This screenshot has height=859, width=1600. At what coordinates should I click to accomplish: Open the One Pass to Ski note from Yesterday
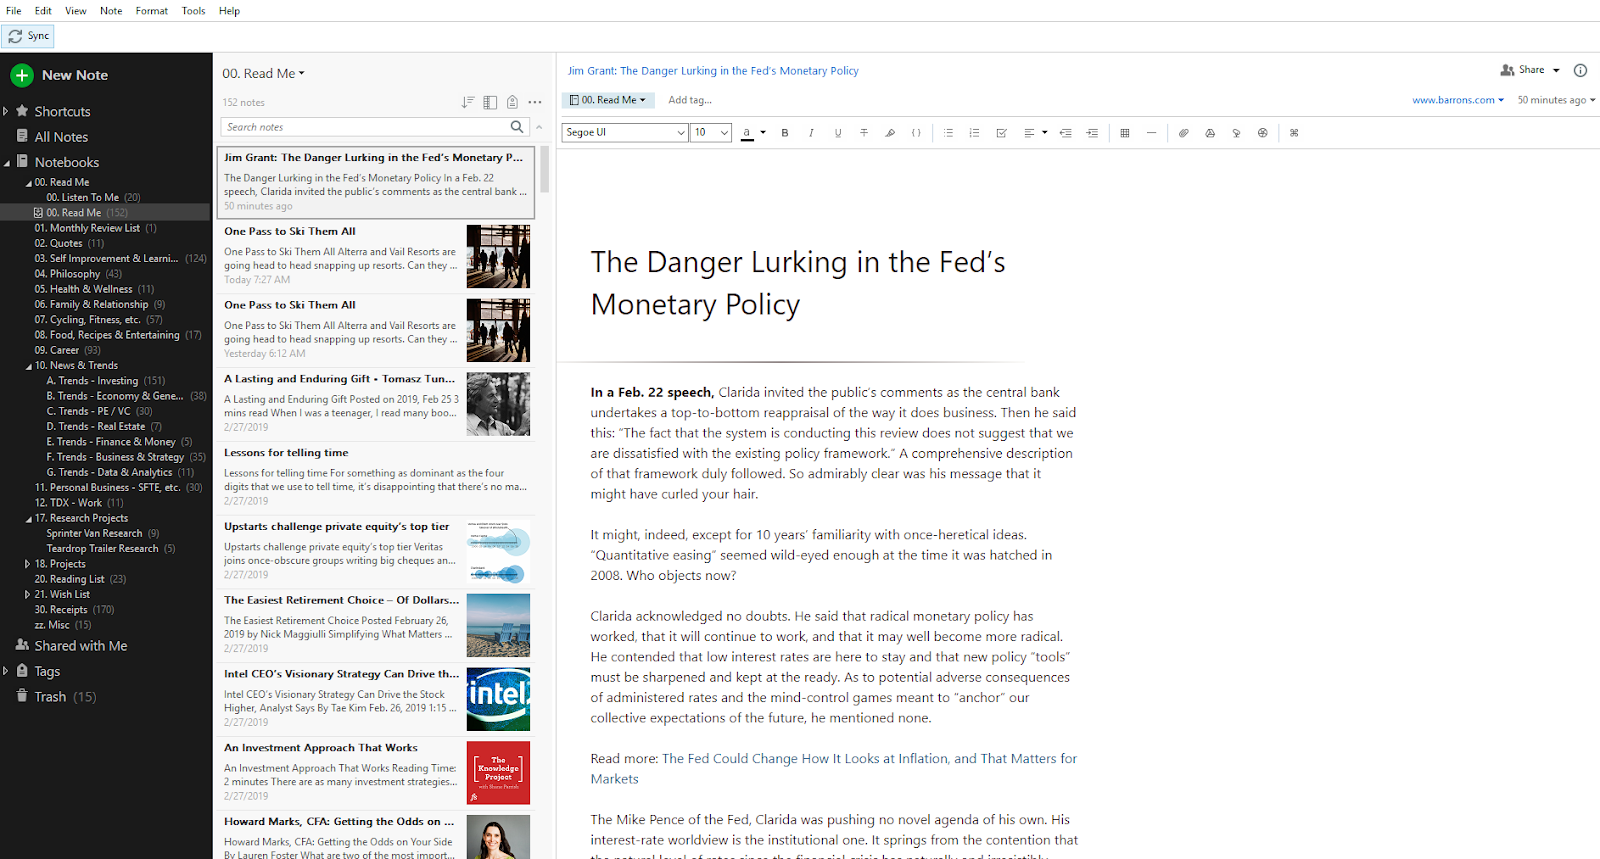[376, 329]
